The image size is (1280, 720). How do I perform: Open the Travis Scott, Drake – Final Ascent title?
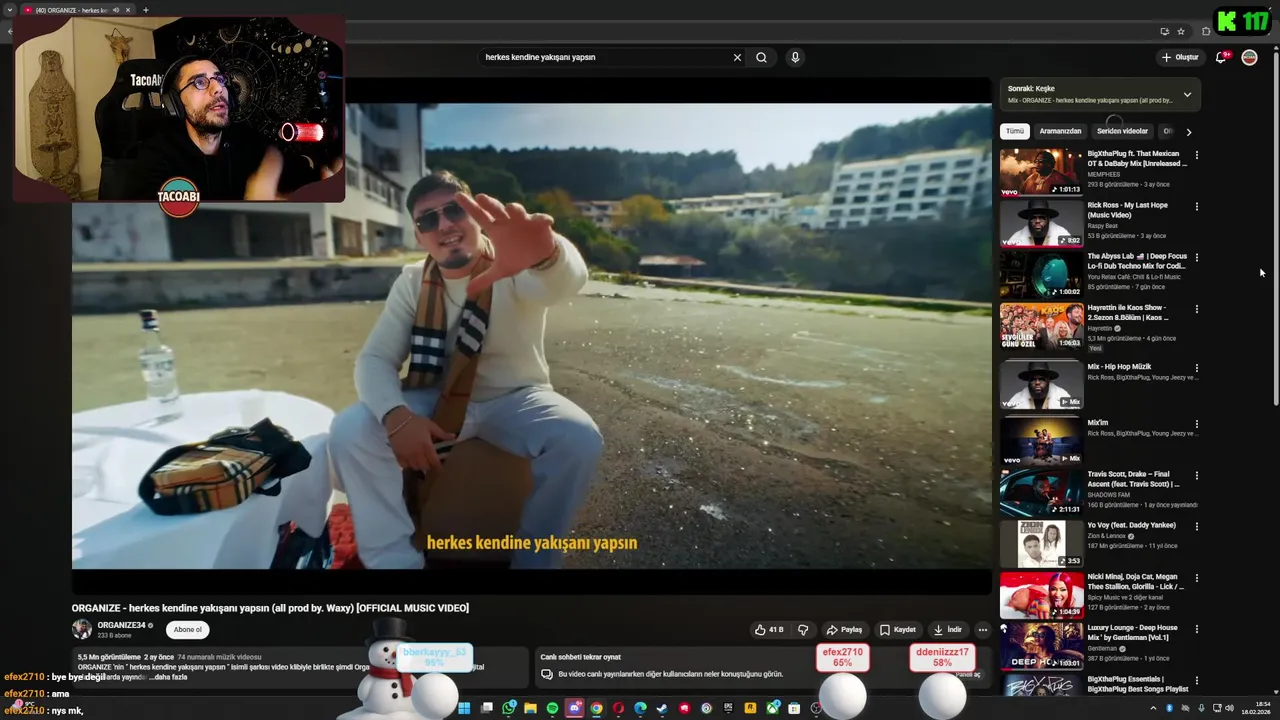point(1134,479)
